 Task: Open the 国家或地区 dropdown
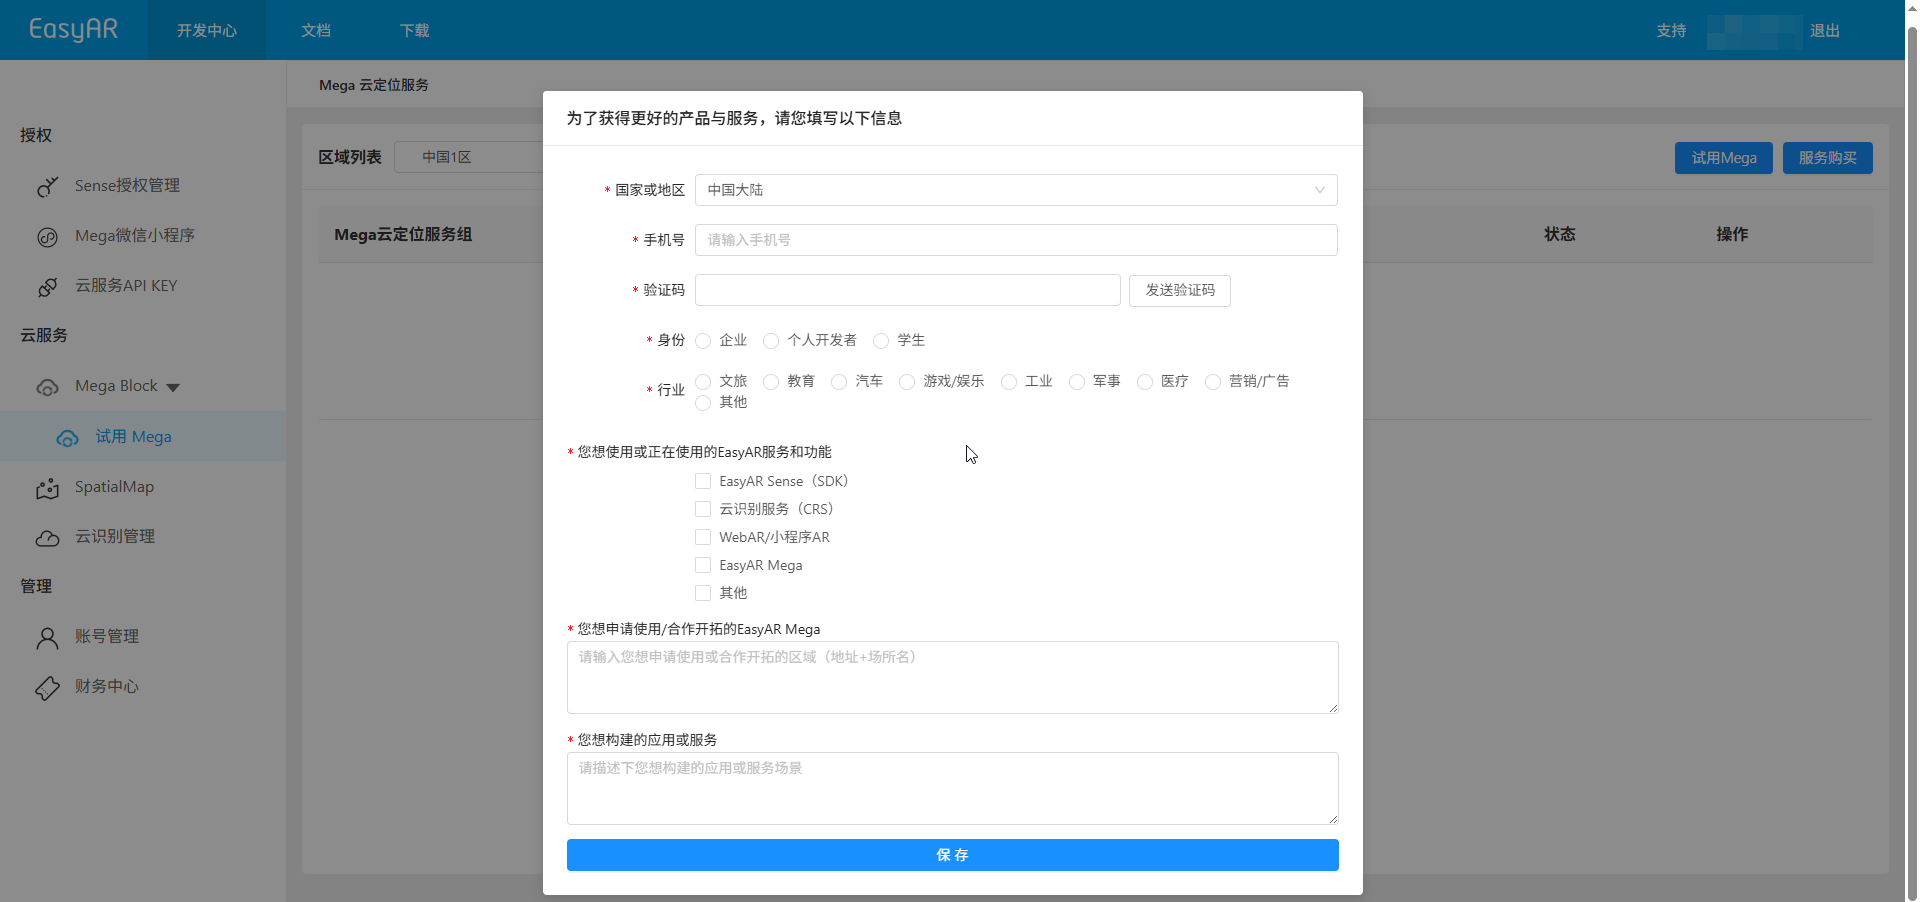[1016, 190]
